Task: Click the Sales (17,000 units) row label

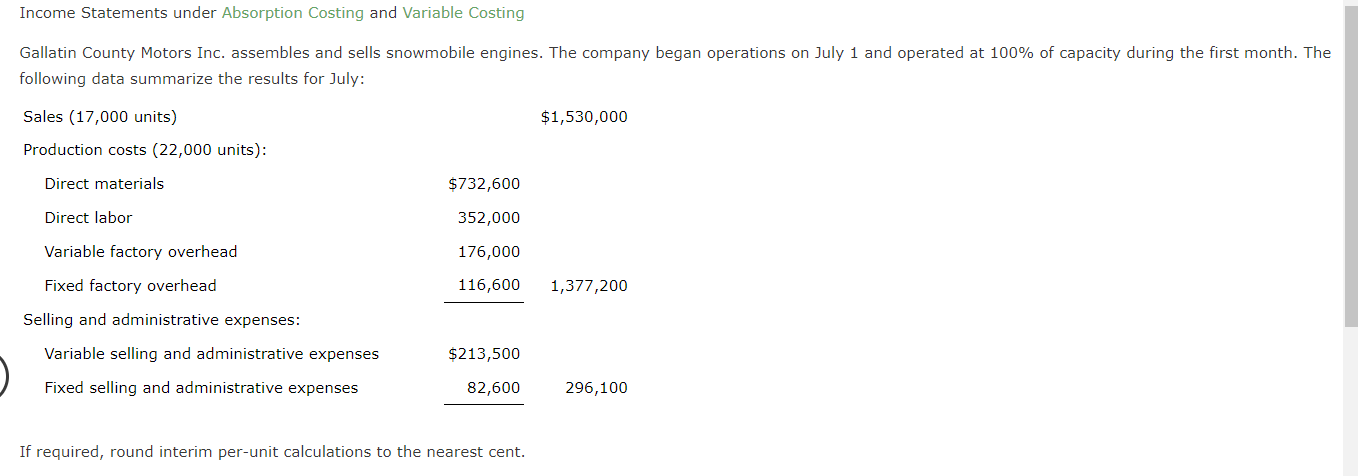Action: click(100, 117)
